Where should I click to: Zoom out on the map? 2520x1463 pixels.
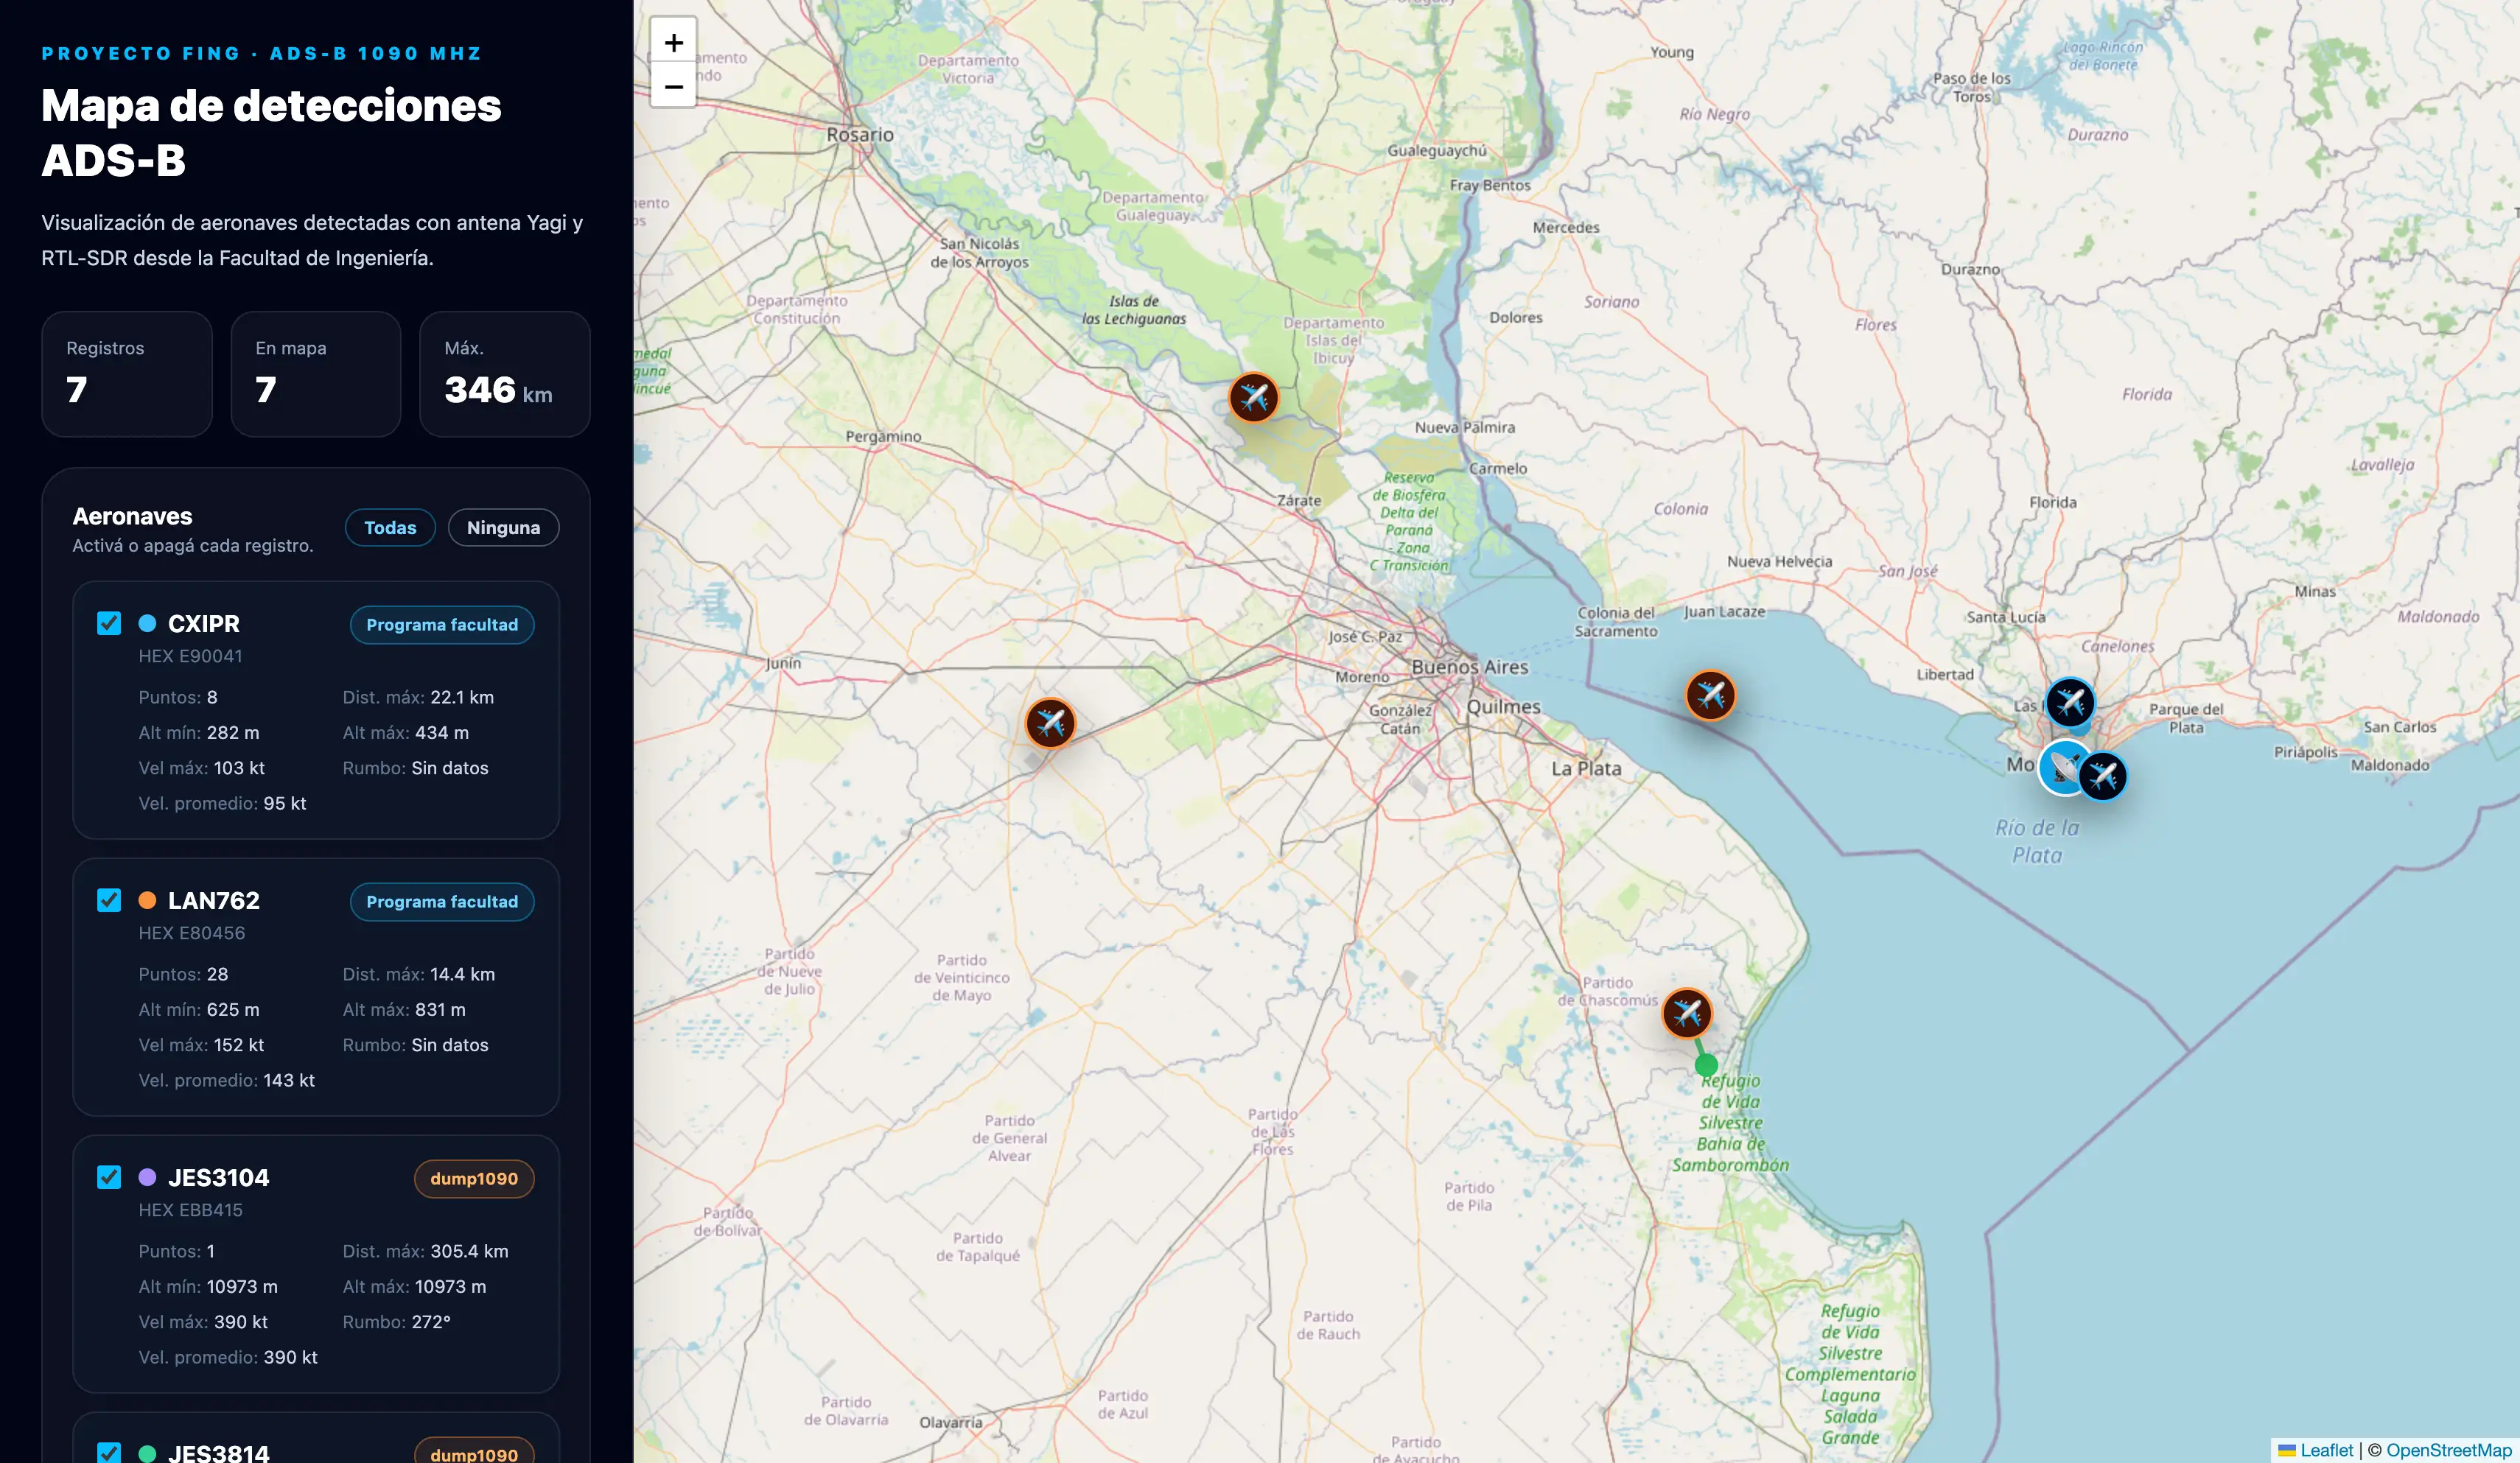pyautogui.click(x=673, y=86)
